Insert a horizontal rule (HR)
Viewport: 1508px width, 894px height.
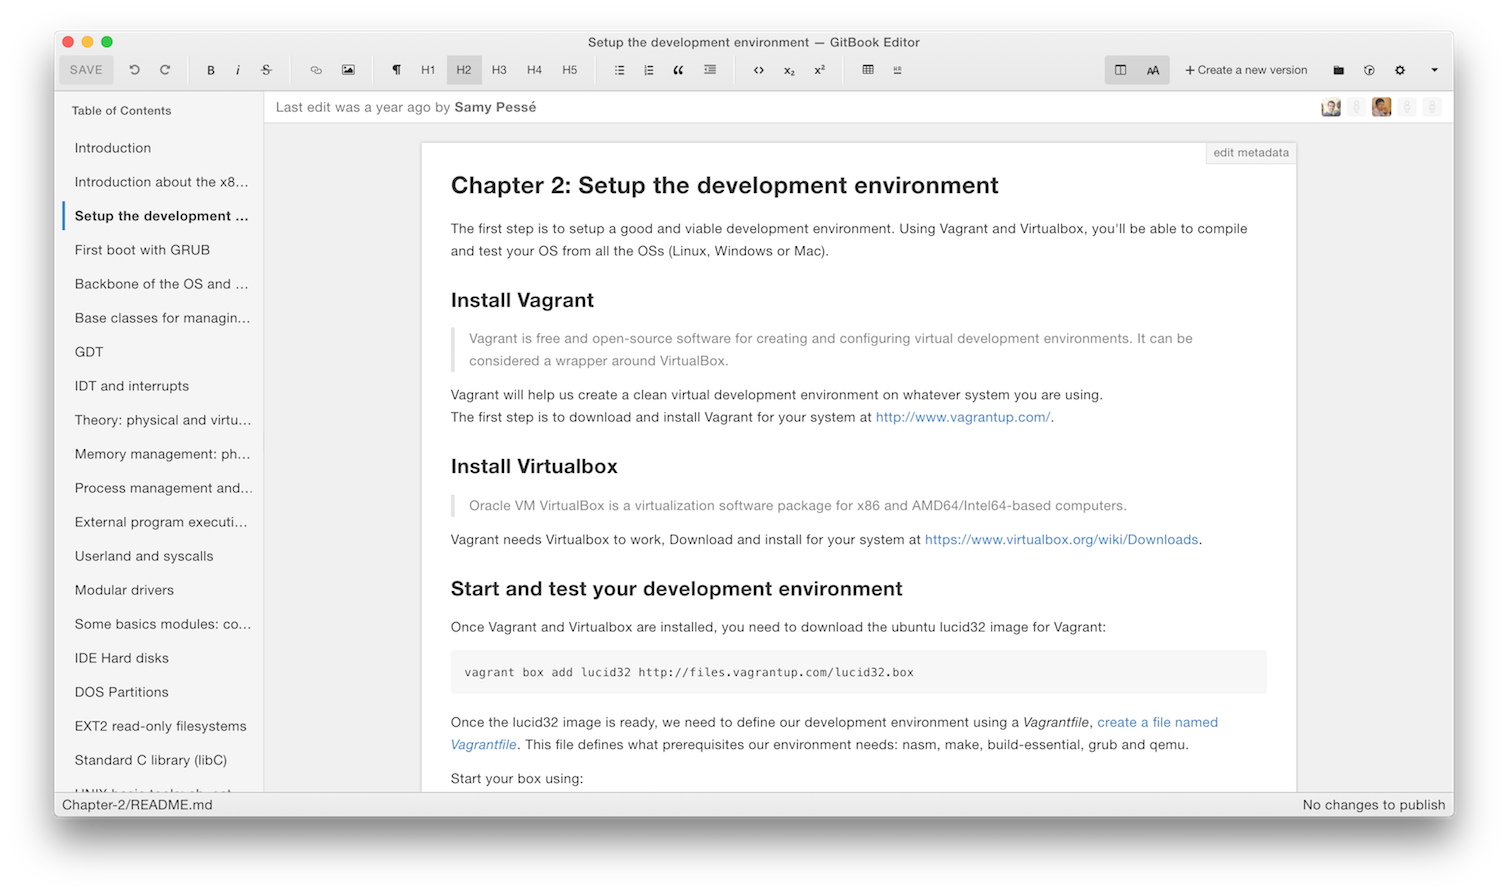(897, 70)
